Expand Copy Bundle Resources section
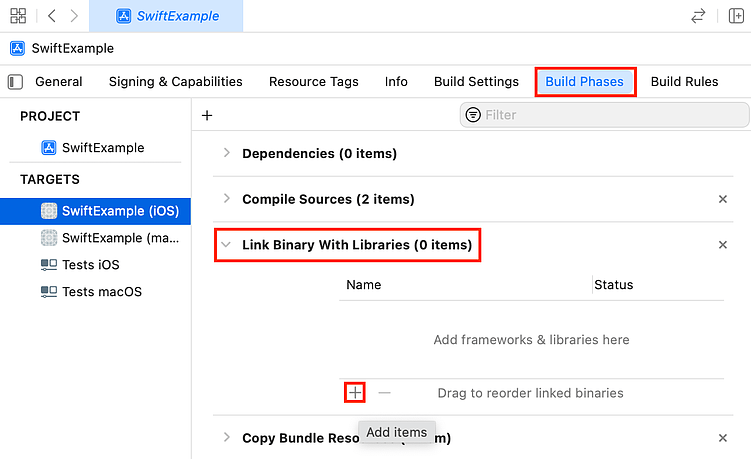The width and height of the screenshot is (751, 459). (x=227, y=437)
